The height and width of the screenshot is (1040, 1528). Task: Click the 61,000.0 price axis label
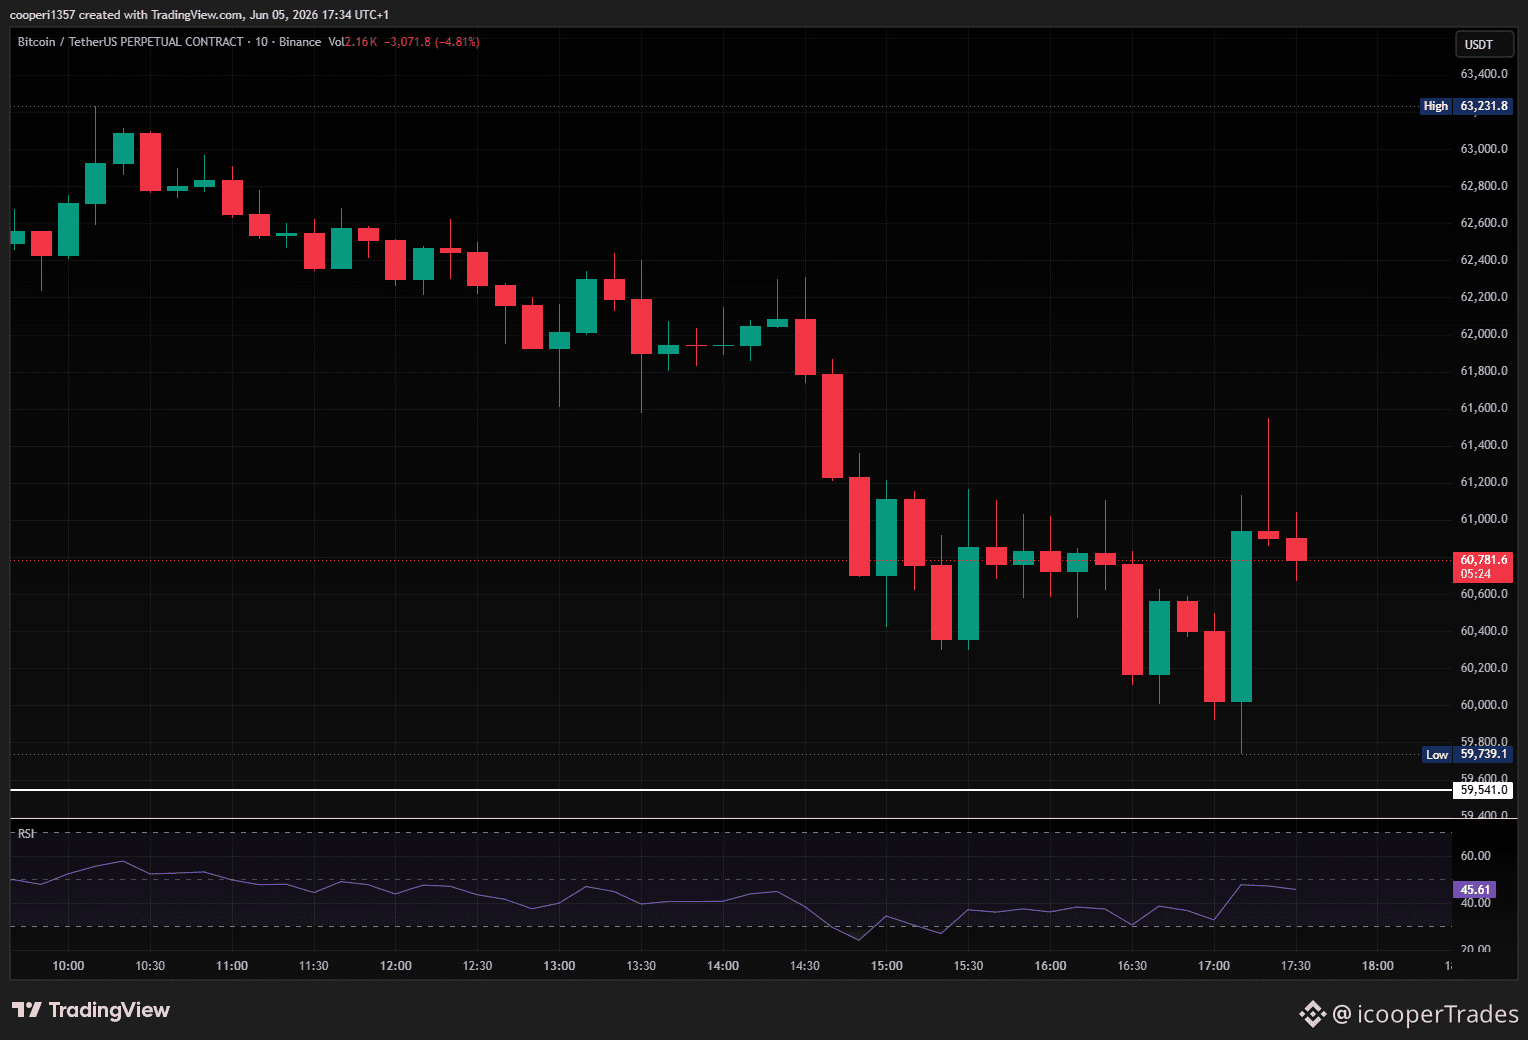(x=1484, y=519)
